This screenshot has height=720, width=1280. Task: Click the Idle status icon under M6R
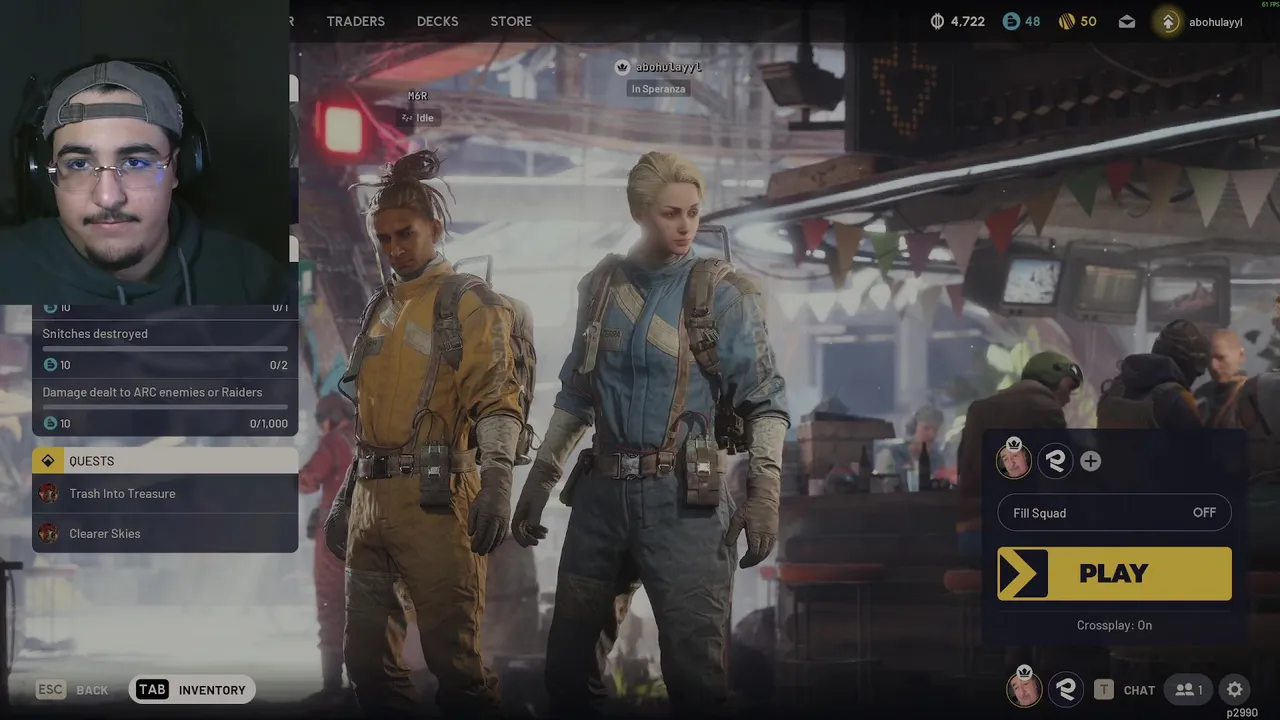407,118
